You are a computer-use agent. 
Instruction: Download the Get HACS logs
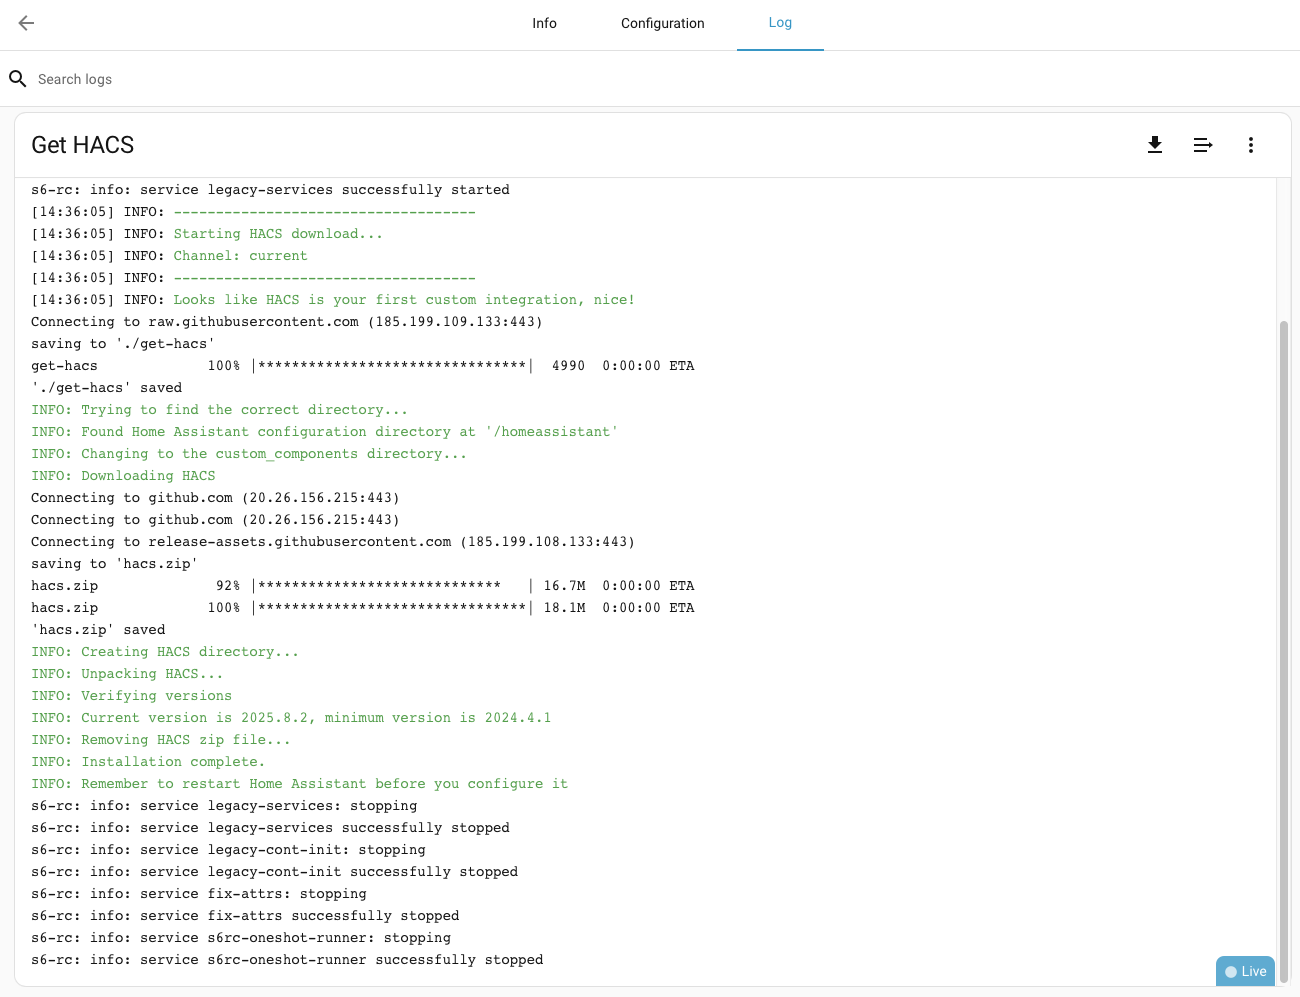[1155, 145]
